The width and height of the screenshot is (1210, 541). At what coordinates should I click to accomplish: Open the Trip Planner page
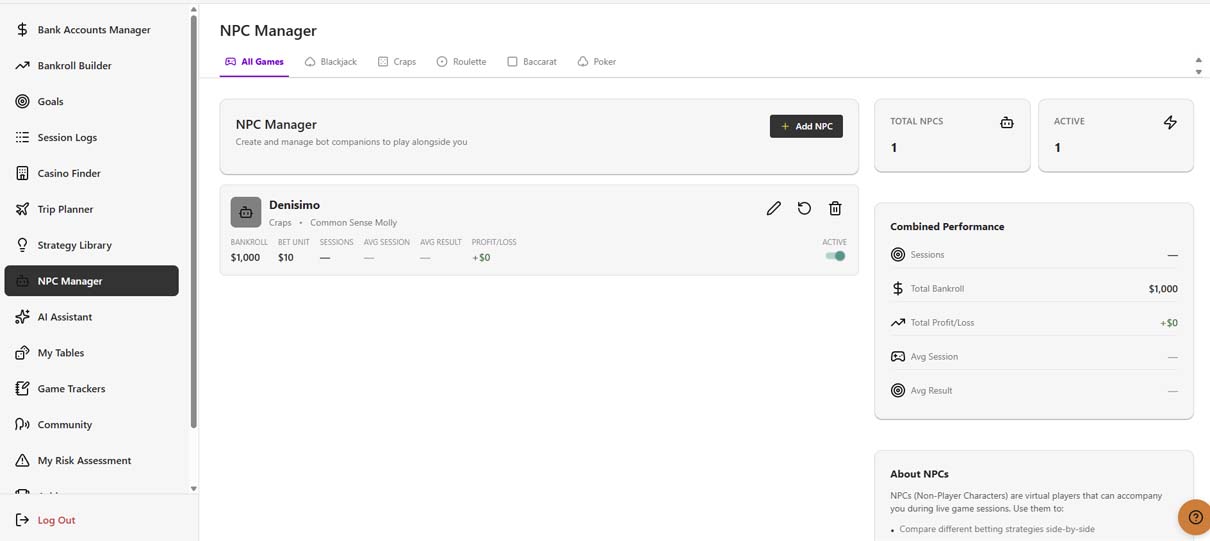click(x=65, y=209)
